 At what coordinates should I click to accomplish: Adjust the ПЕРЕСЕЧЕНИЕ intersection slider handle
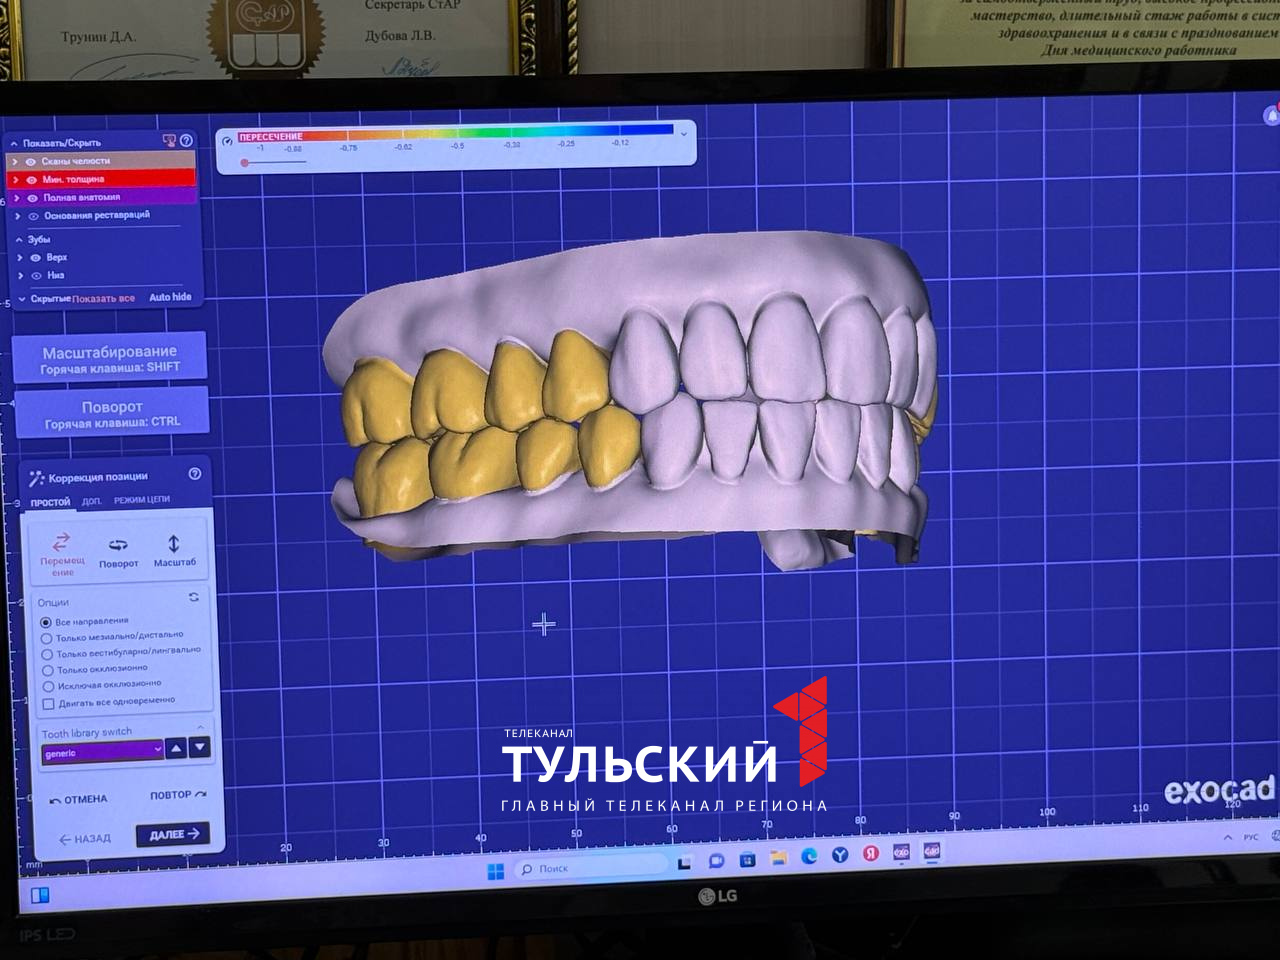pos(244,162)
